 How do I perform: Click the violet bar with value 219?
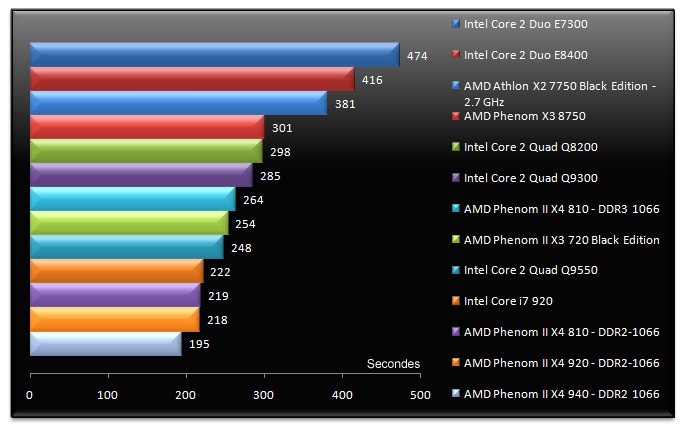point(115,295)
